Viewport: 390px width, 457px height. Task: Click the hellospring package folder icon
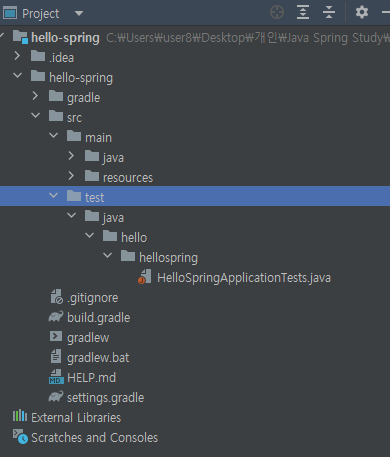click(x=128, y=256)
